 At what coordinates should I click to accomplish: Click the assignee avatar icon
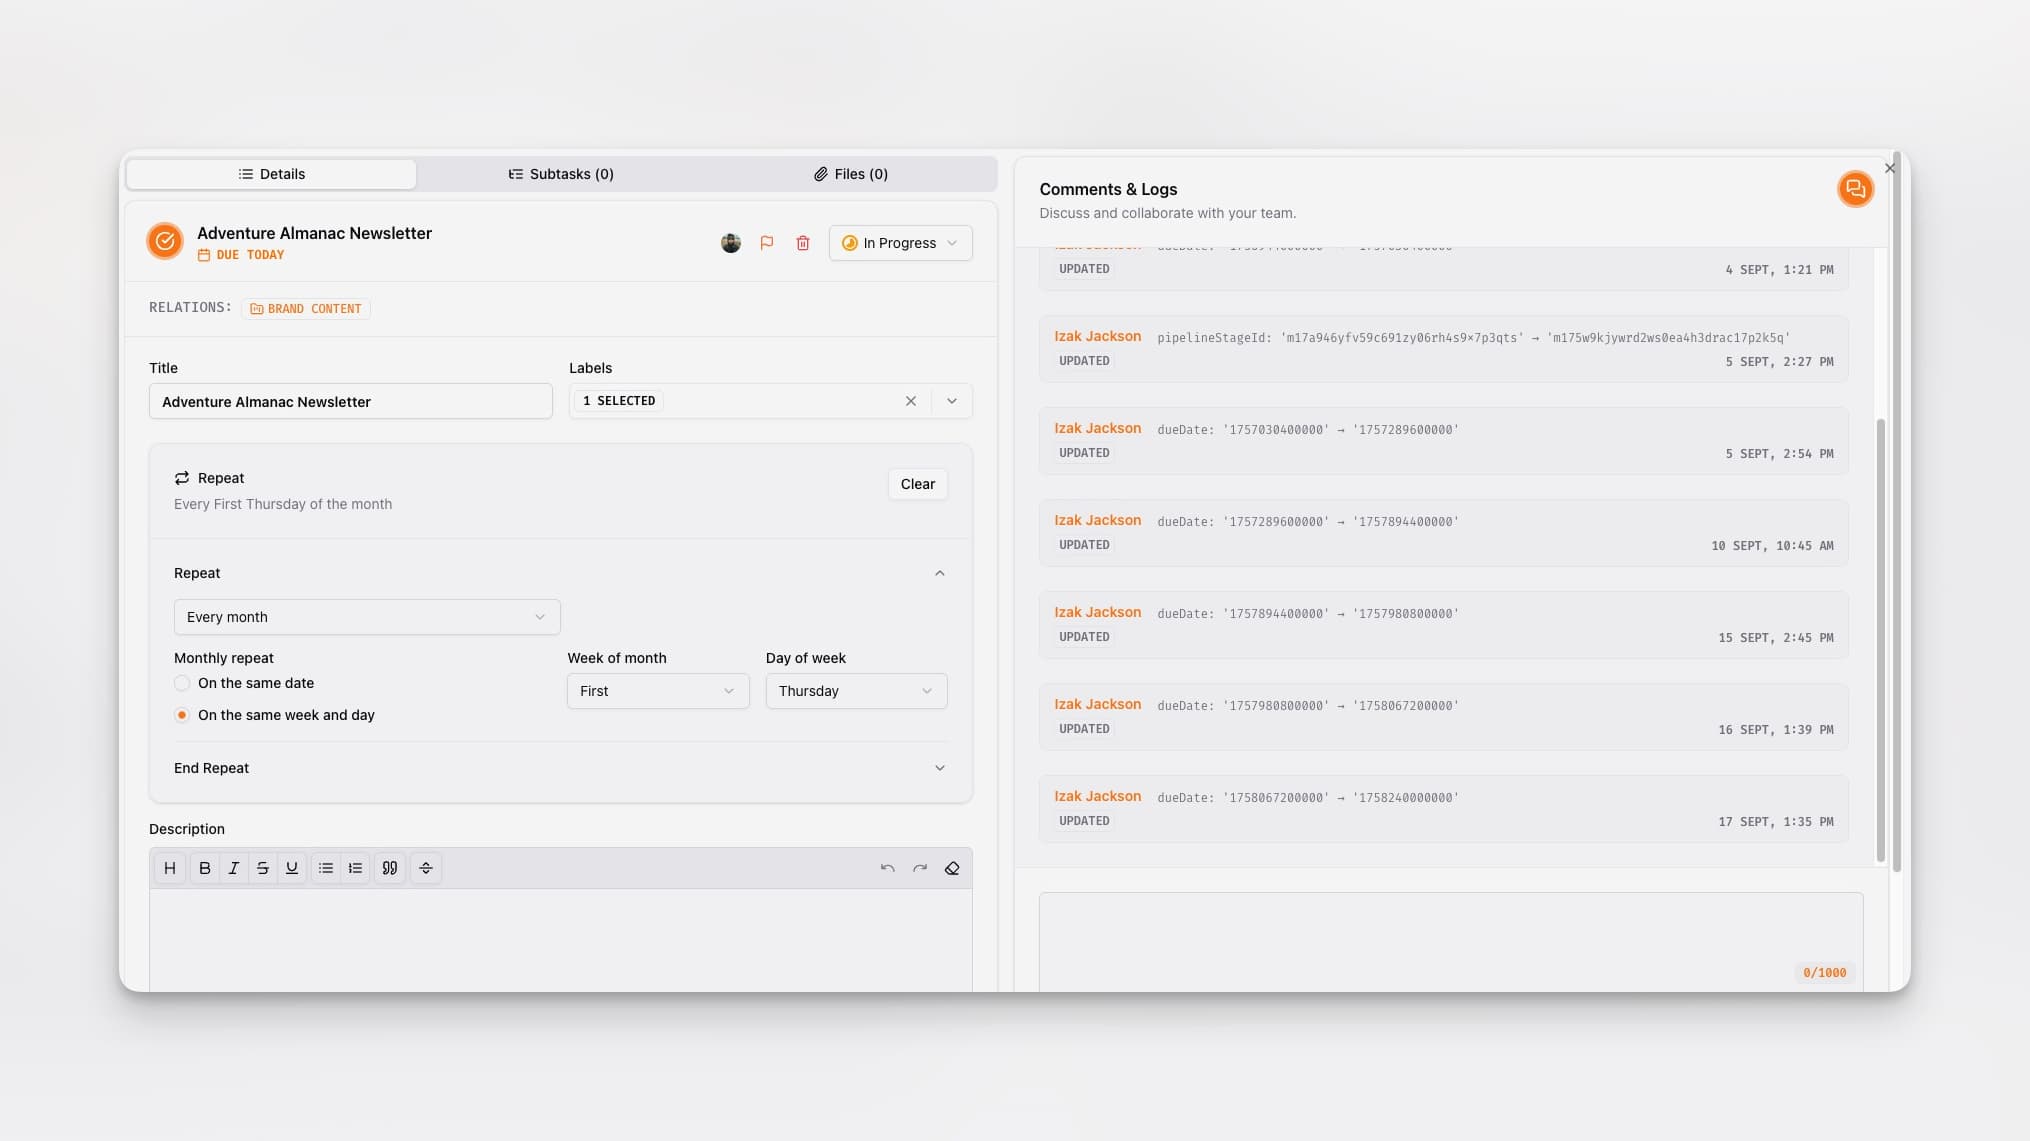(x=731, y=243)
